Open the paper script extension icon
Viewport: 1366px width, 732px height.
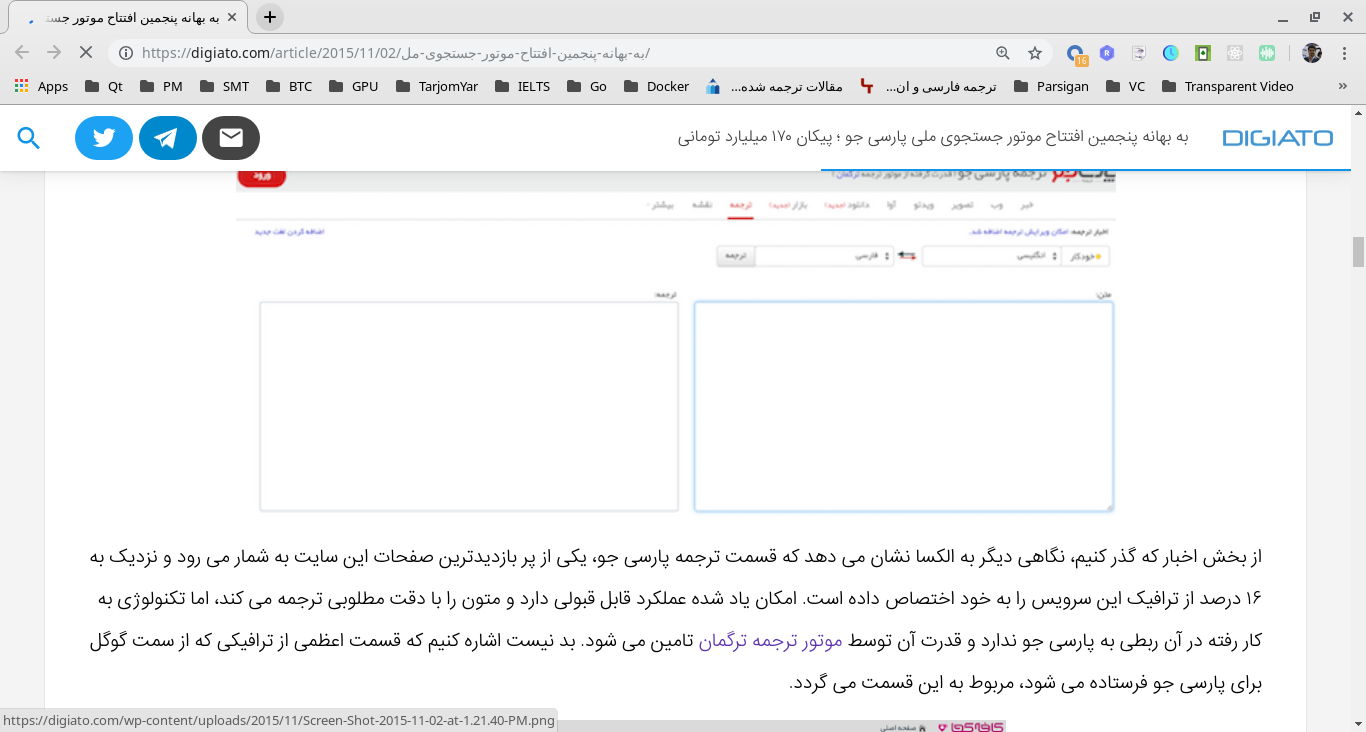point(1139,53)
